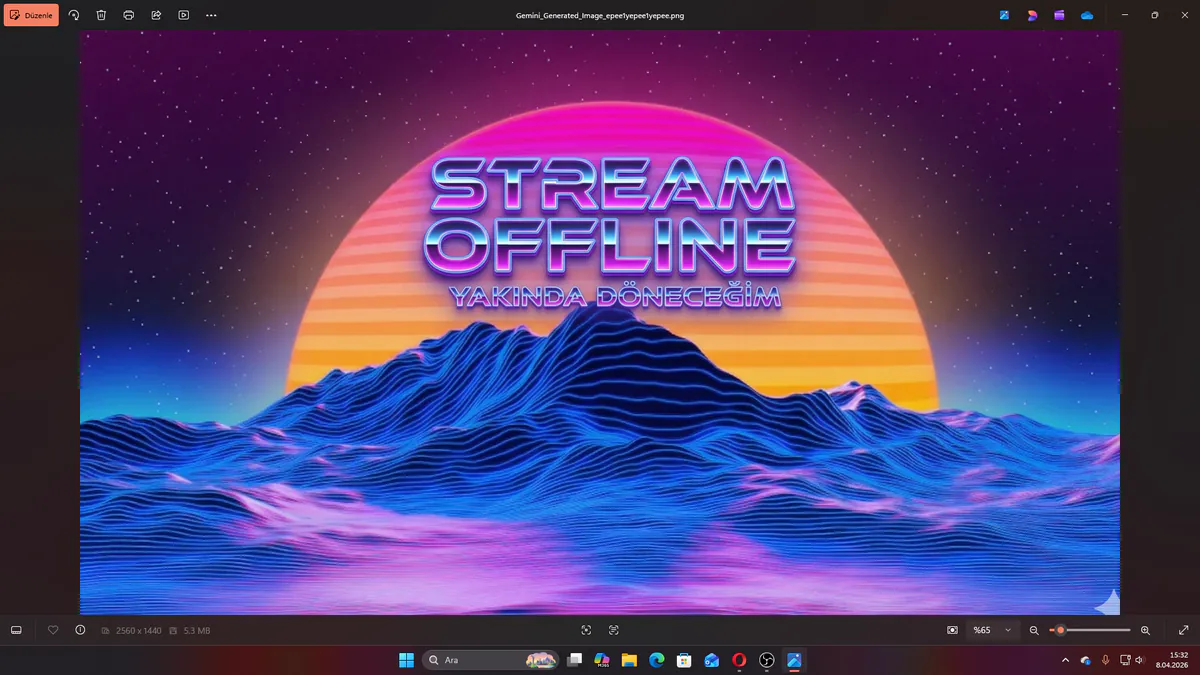
Task: Launch visual search on the image
Action: tap(586, 630)
